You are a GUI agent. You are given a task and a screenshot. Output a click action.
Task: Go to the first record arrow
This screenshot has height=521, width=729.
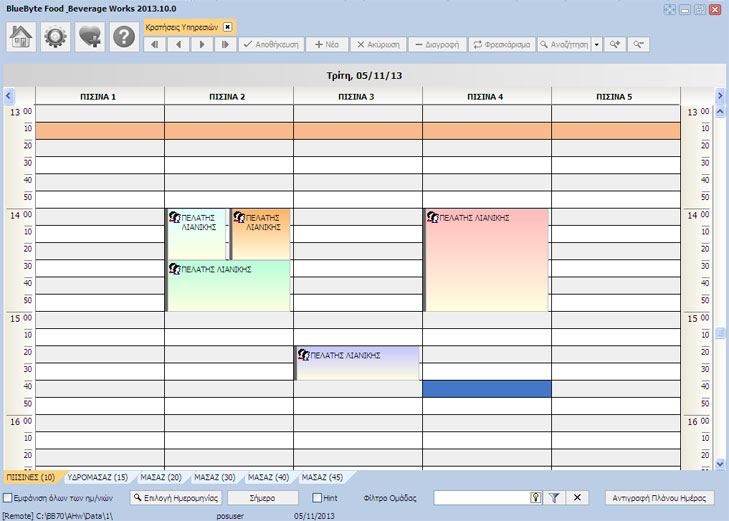[156, 44]
